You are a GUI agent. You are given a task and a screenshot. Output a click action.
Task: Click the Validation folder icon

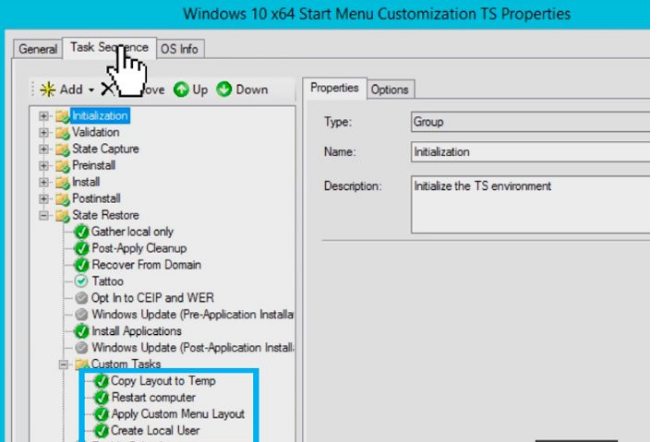coord(62,133)
